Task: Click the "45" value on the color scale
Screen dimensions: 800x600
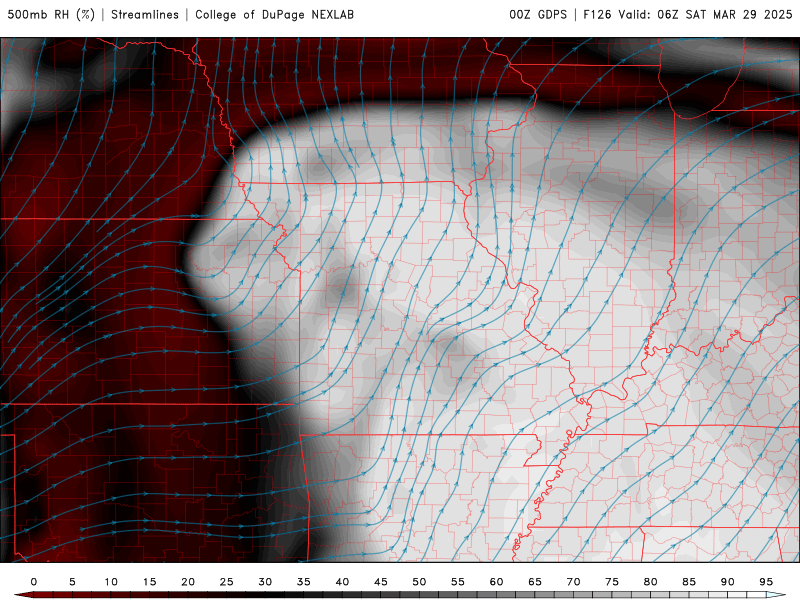Action: point(381,582)
